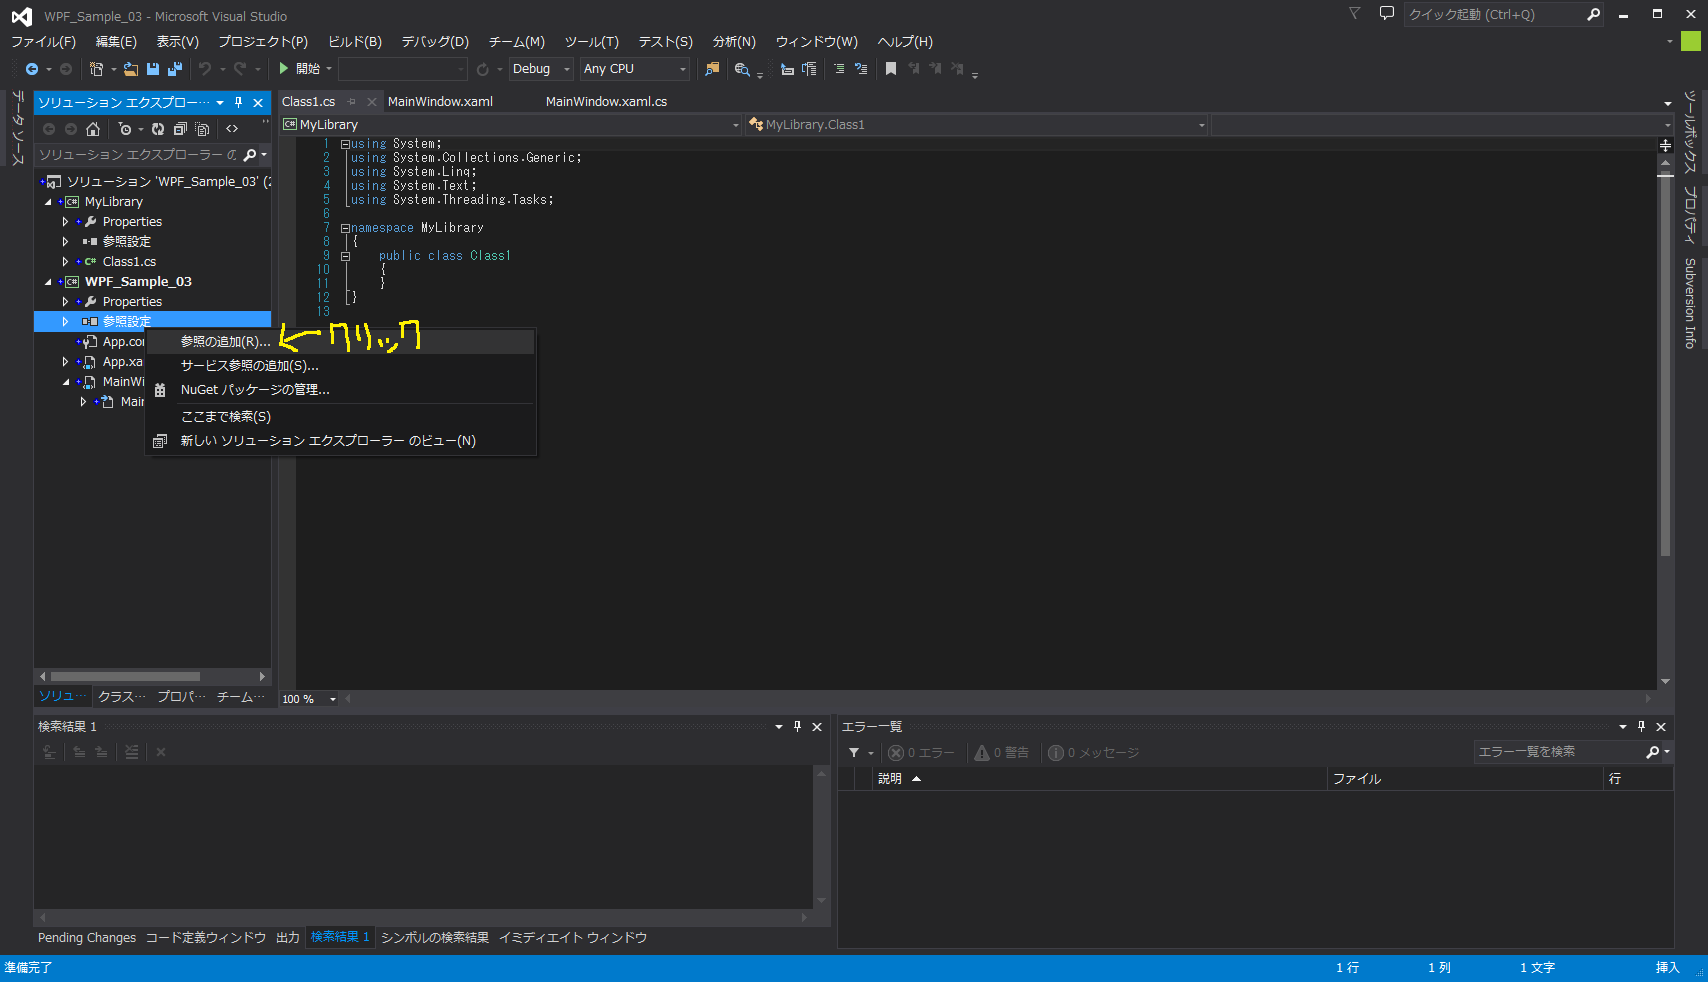1708x982 pixels.
Task: Click View Code icon in Solution Explorer
Action: tap(232, 129)
